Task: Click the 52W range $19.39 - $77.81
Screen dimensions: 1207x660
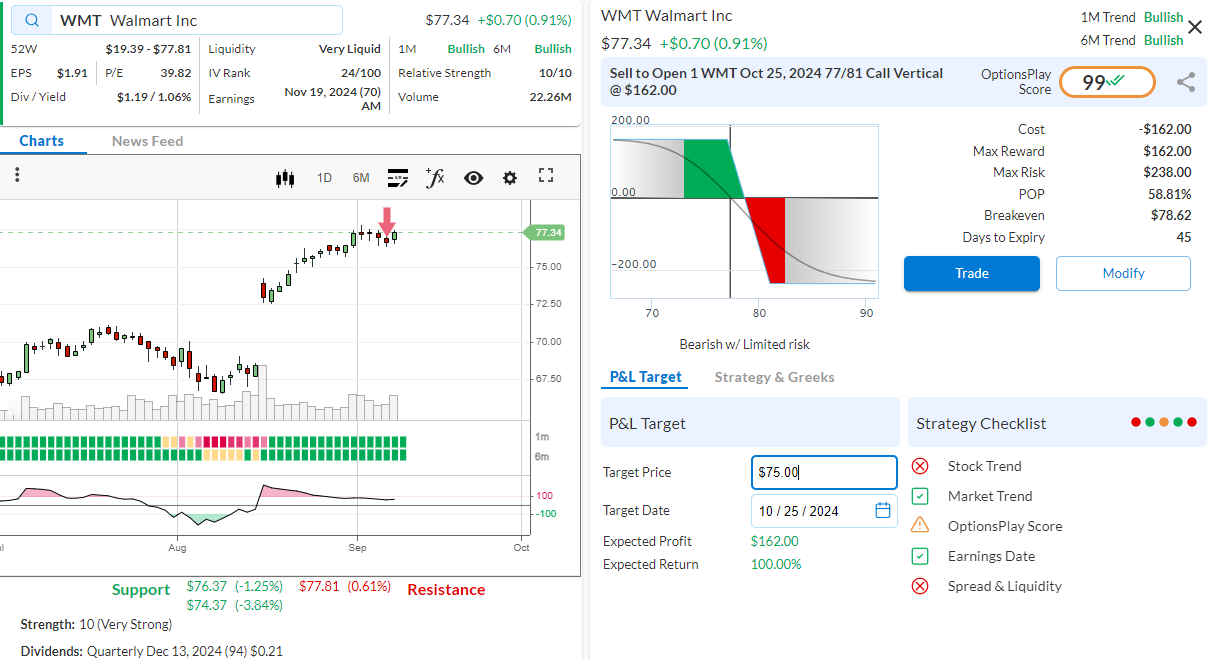Action: [149, 49]
